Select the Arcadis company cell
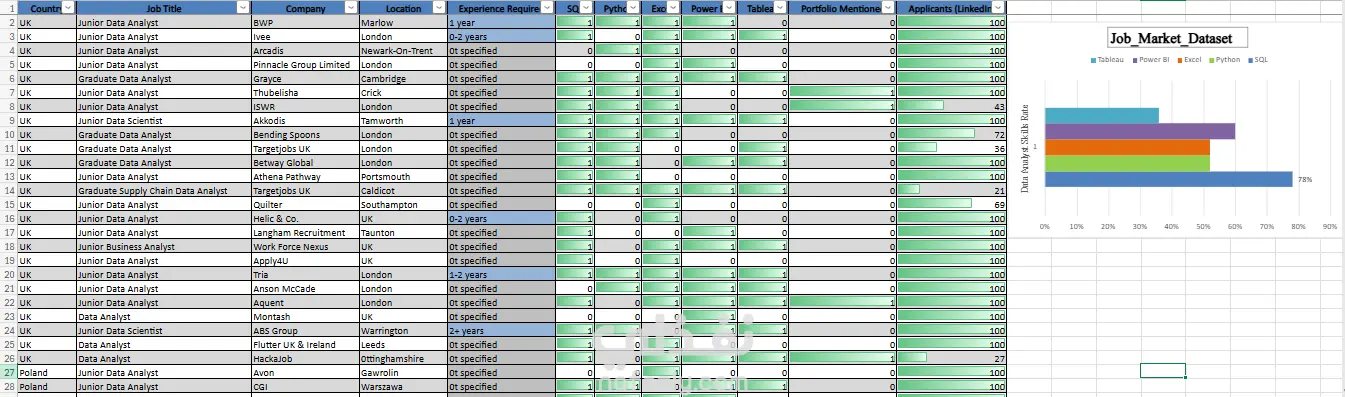Viewport: 1345px width, 397px height. click(x=305, y=50)
